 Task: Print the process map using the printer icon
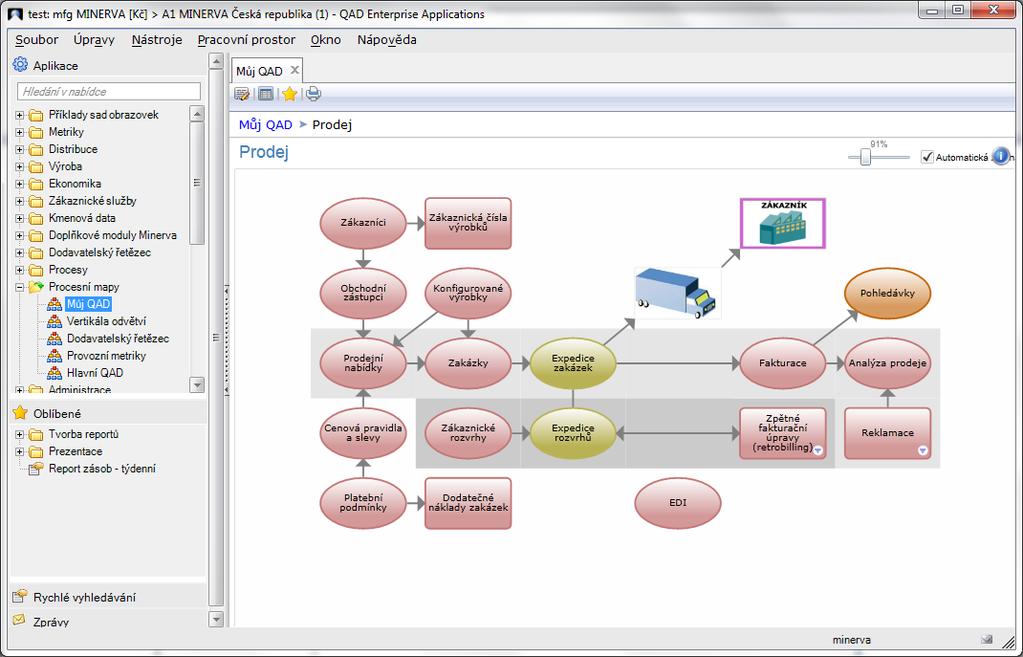tap(313, 94)
